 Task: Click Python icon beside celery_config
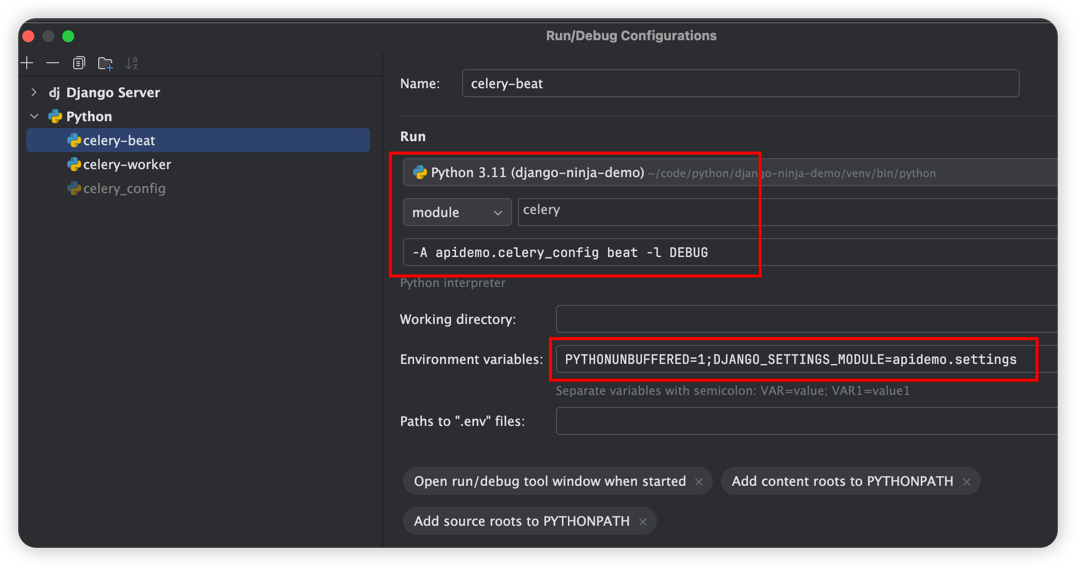click(73, 188)
